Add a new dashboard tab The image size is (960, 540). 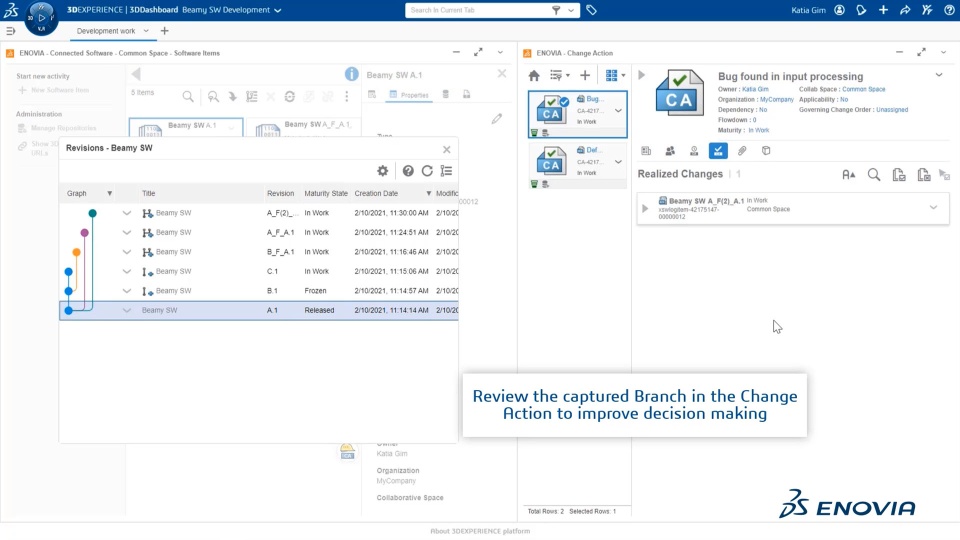164,31
